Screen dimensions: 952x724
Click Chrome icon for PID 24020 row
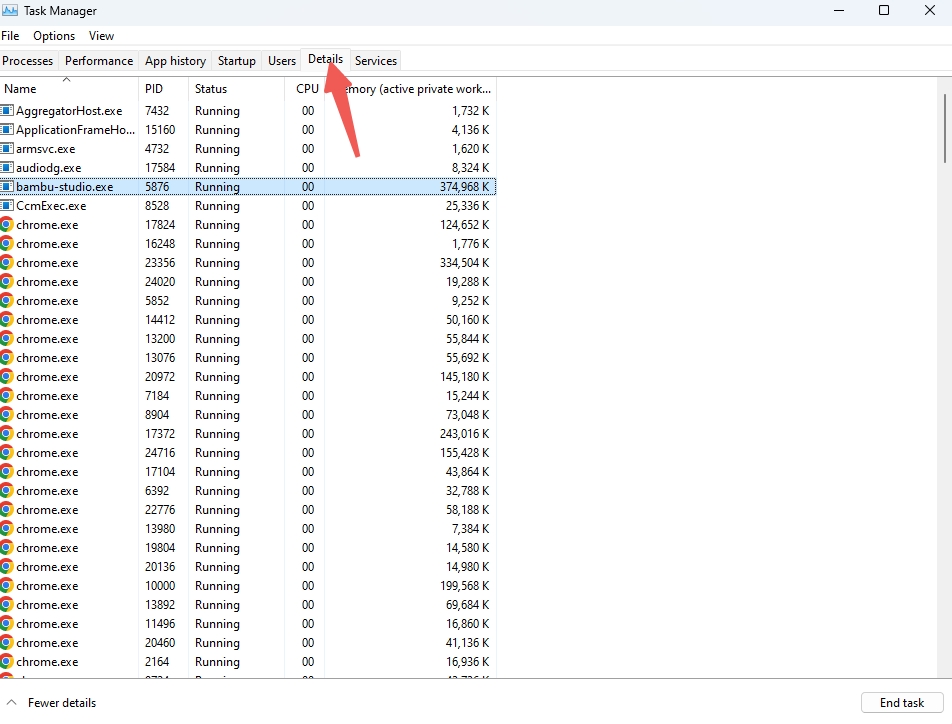point(7,282)
